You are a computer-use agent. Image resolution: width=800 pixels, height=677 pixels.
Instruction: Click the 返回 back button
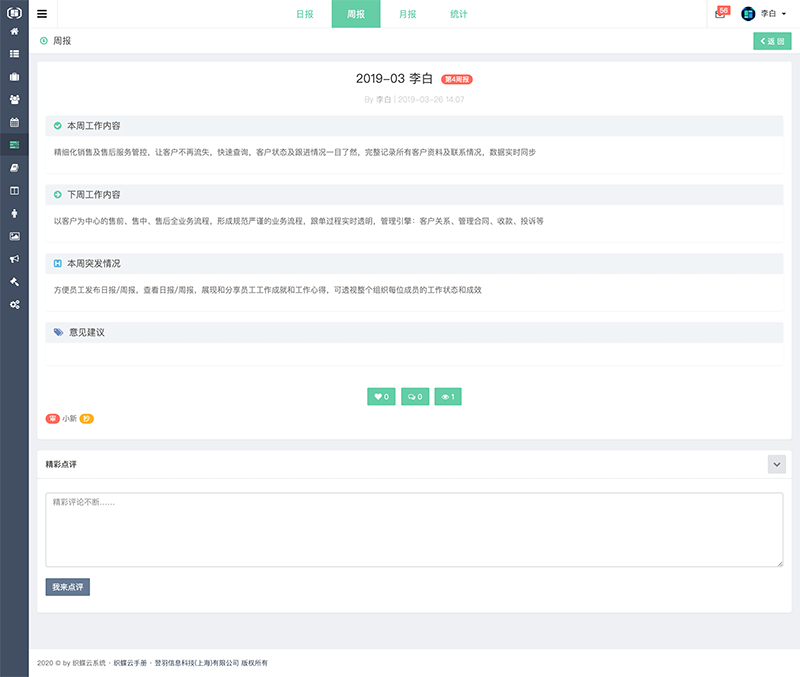click(x=771, y=41)
